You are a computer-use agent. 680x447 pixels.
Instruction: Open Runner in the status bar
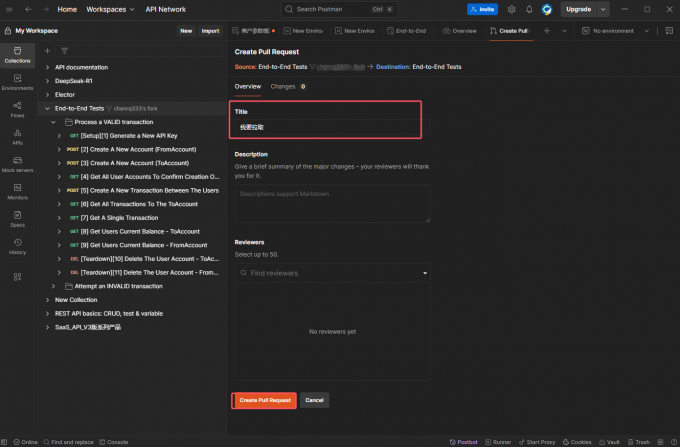tap(498, 442)
